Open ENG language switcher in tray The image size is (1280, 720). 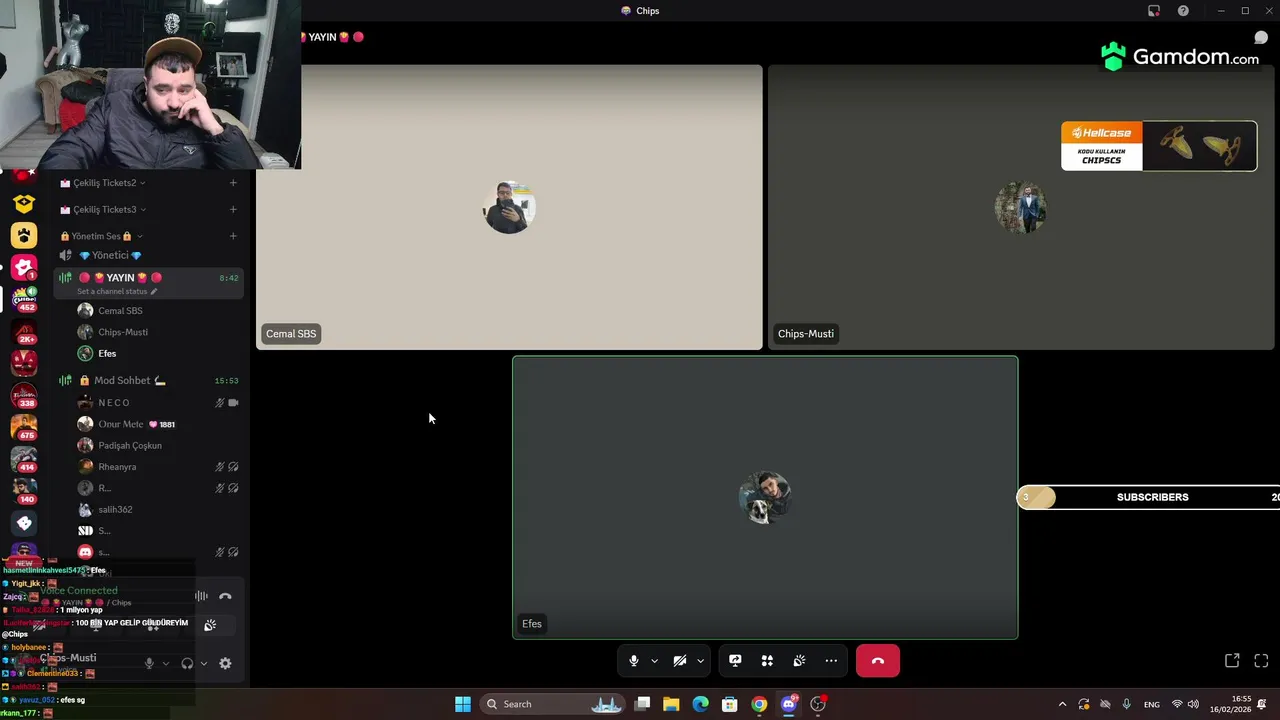(x=1152, y=704)
